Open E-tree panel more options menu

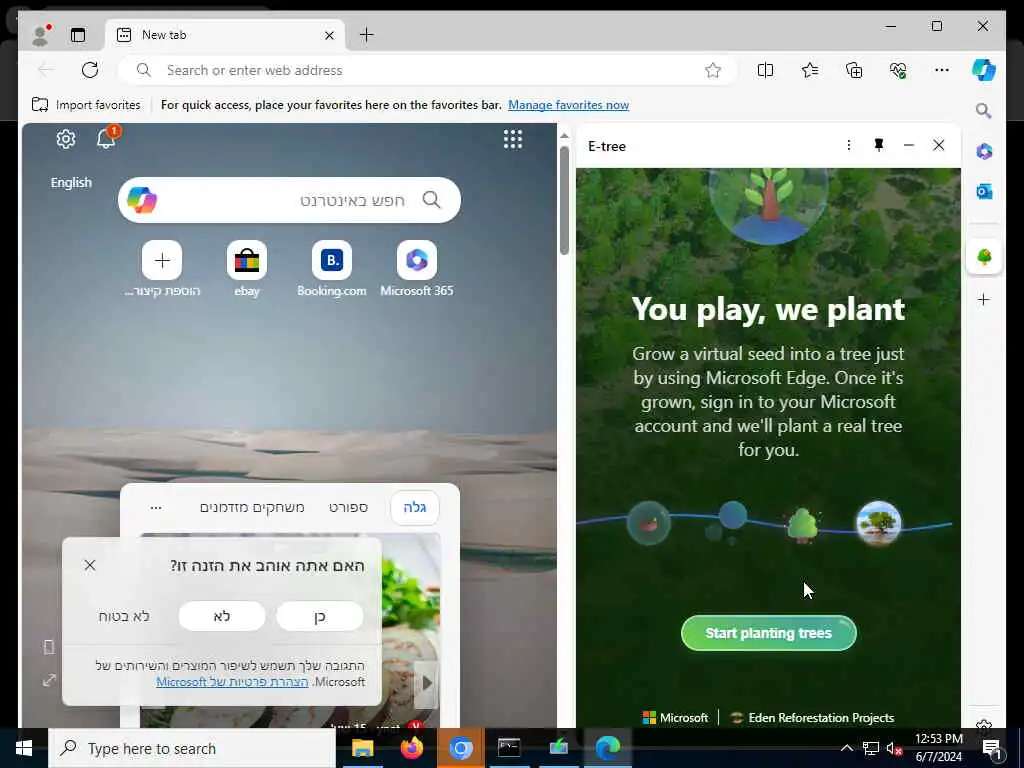click(x=848, y=145)
